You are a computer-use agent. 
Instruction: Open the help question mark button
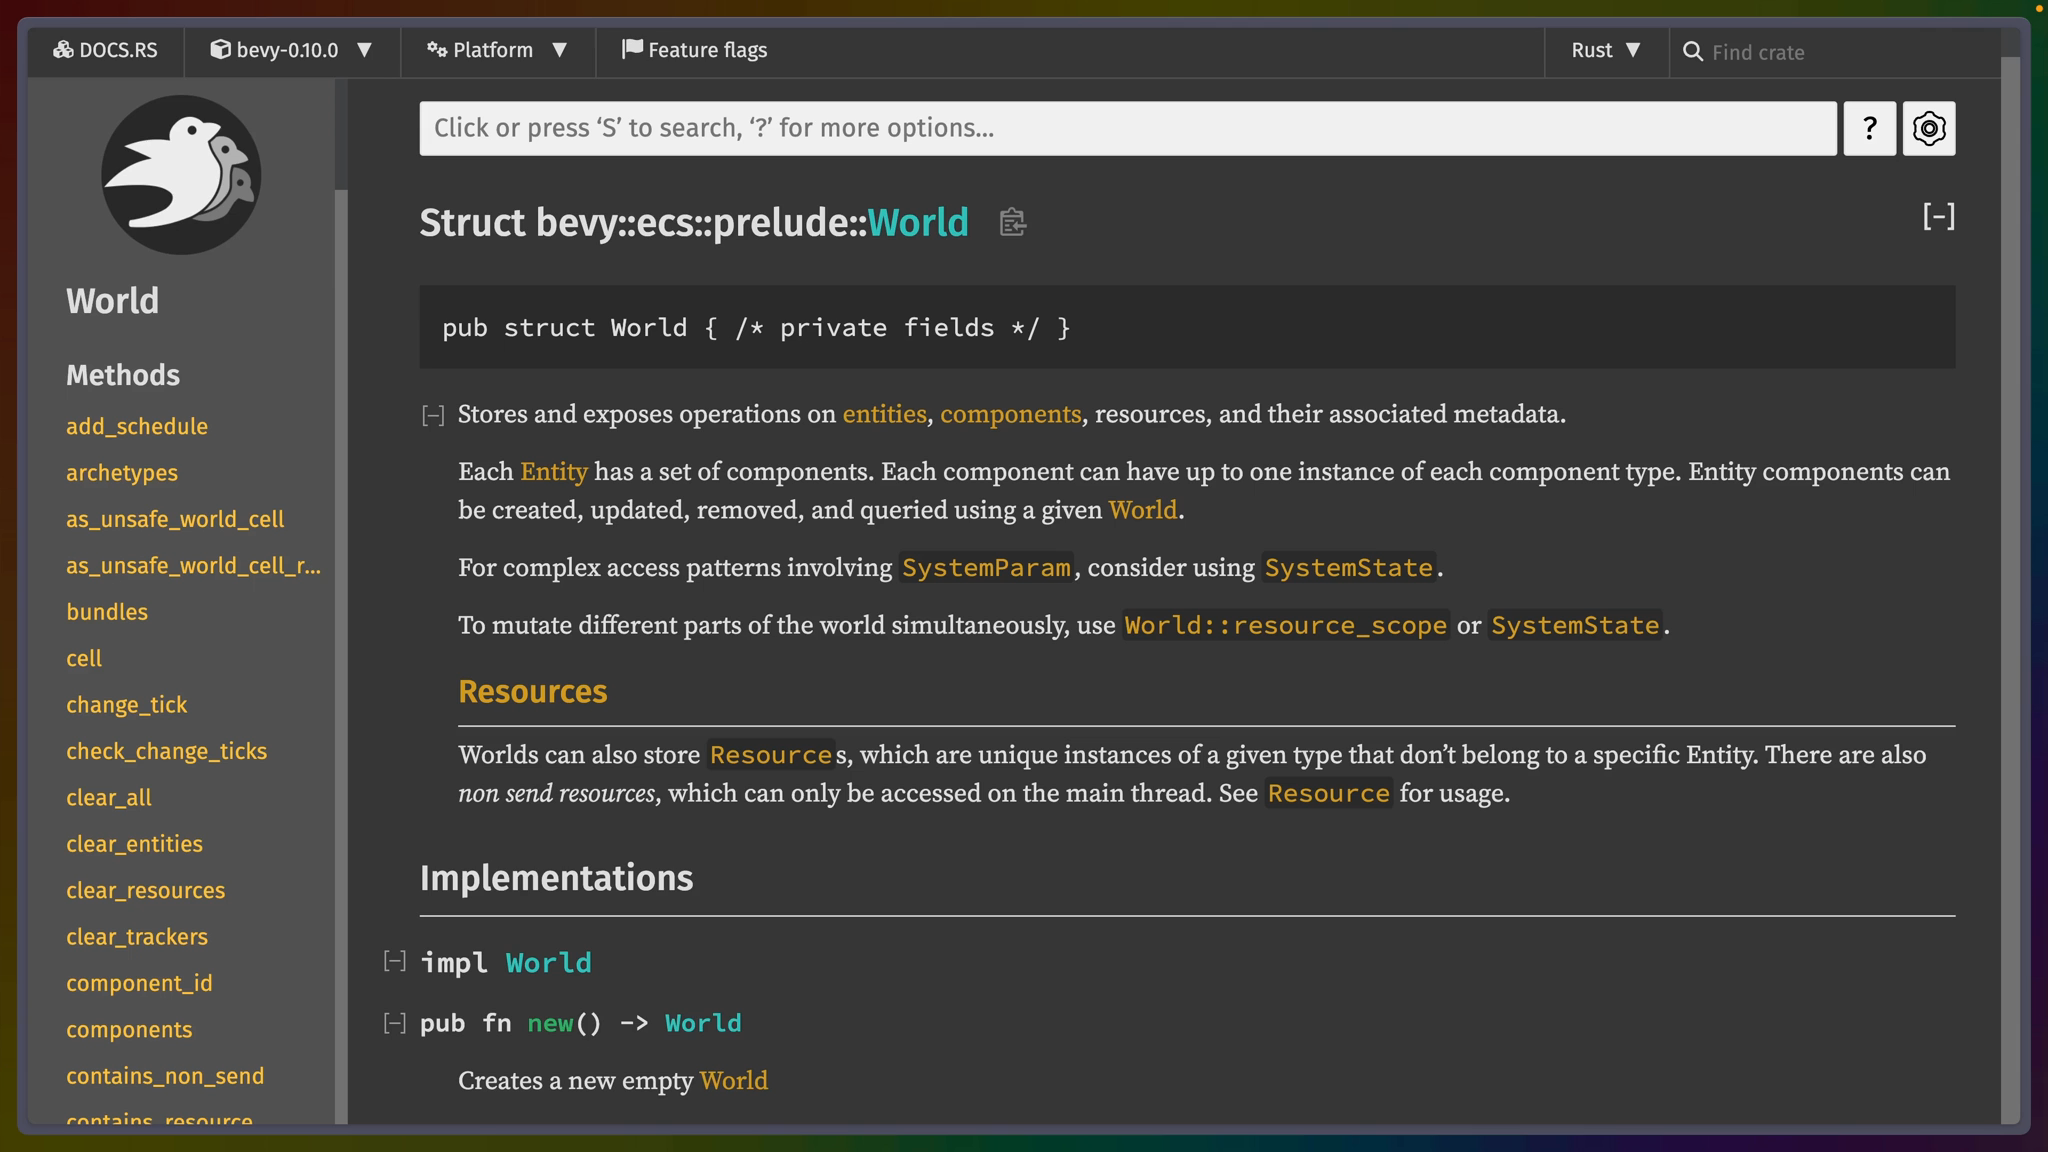[1869, 128]
